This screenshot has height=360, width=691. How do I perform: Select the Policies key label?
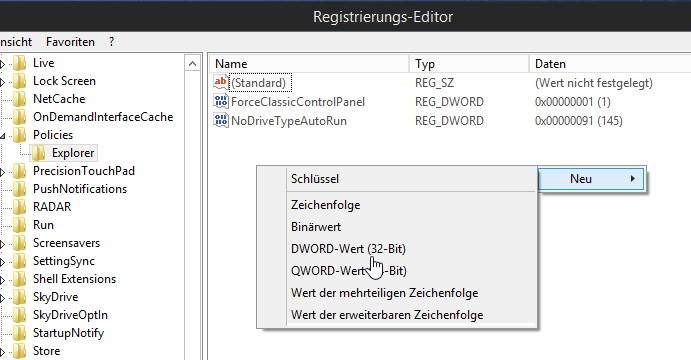(53, 135)
